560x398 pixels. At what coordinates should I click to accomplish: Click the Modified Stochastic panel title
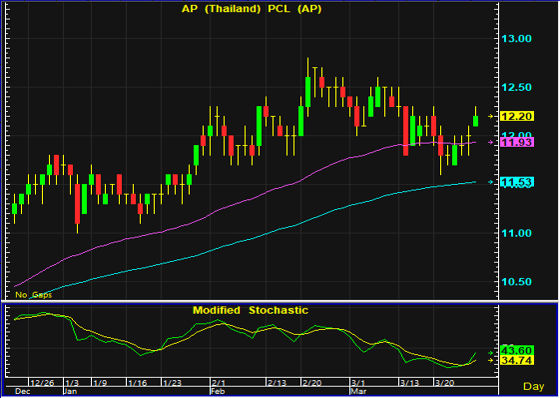point(250,310)
